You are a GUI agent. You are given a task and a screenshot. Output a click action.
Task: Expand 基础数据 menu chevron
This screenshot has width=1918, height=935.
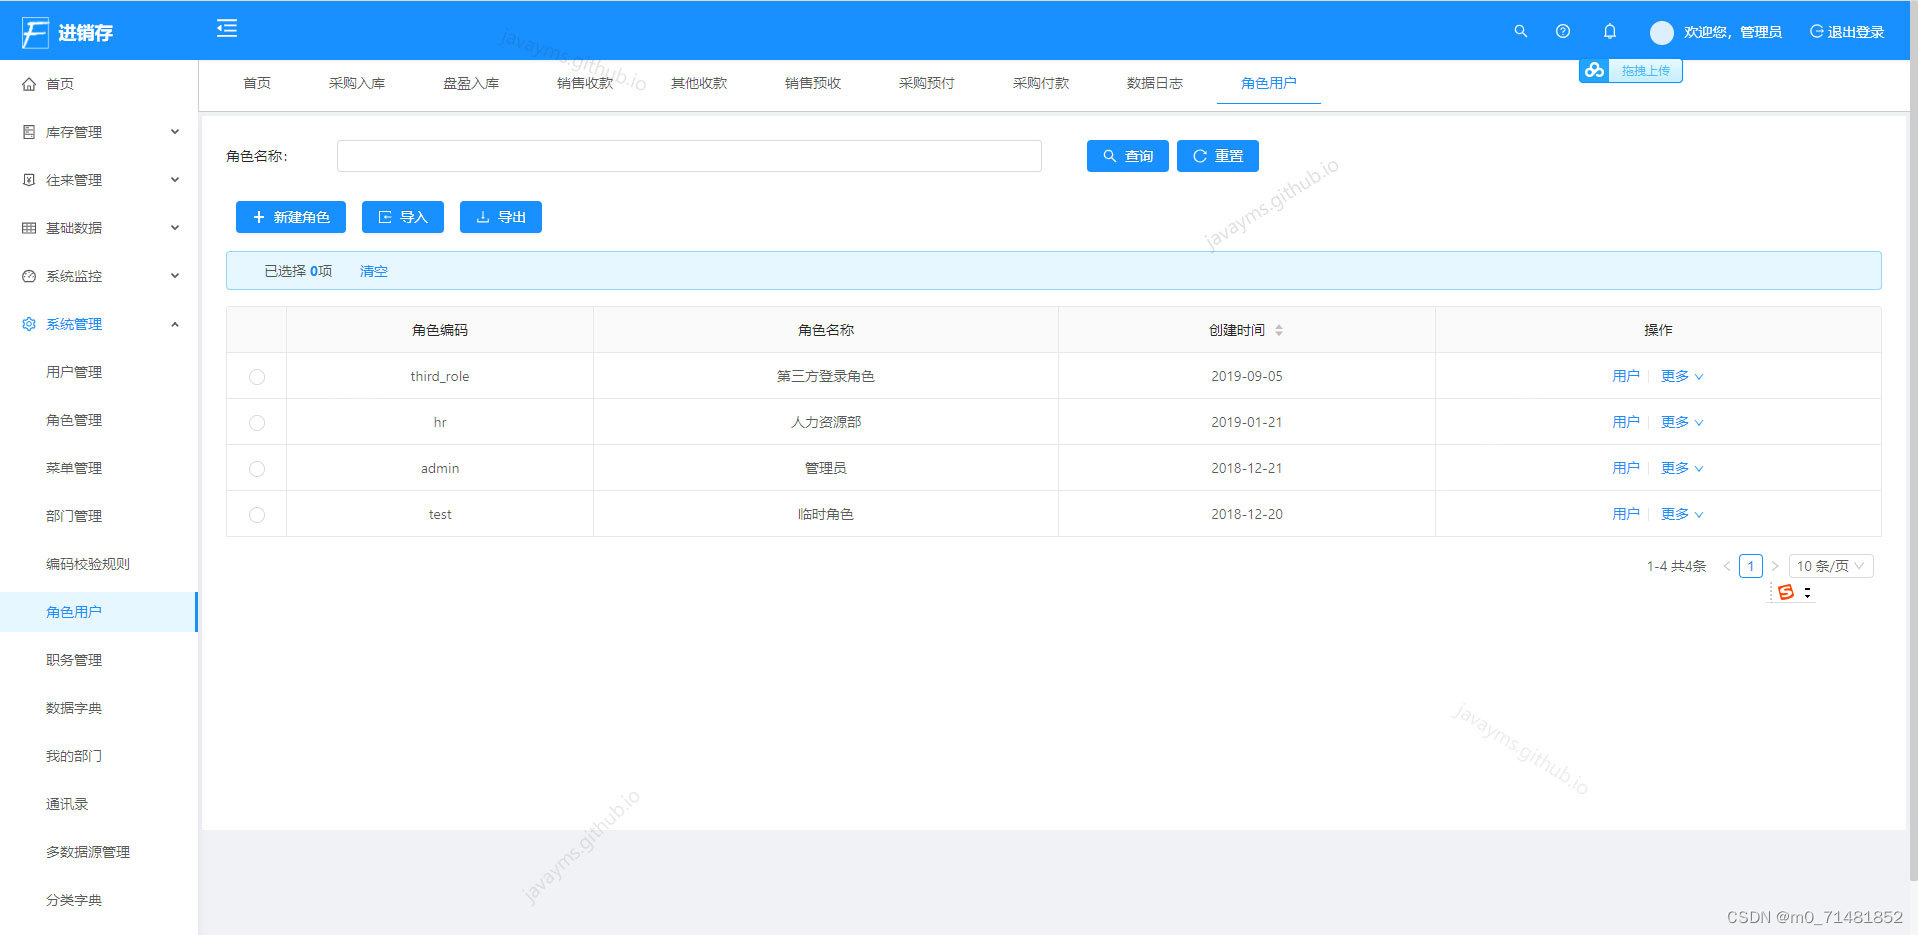pos(175,228)
